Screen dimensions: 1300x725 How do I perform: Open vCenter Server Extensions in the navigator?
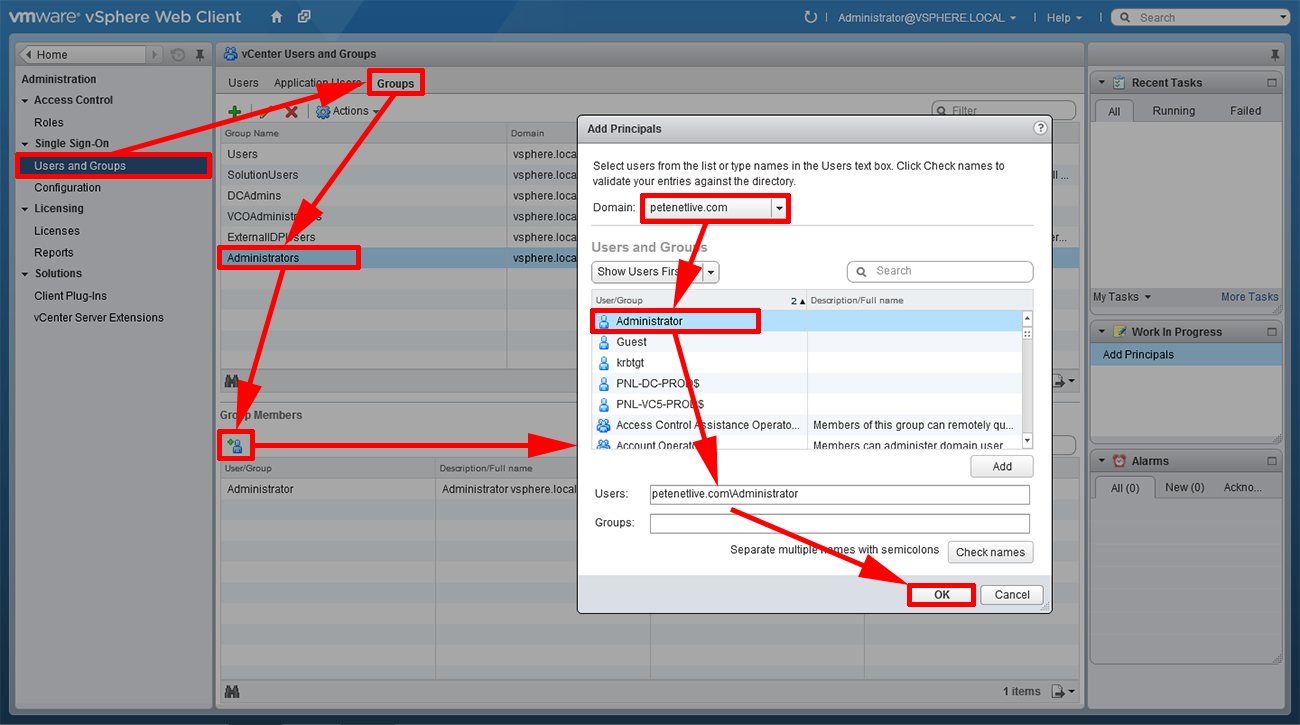coord(99,318)
